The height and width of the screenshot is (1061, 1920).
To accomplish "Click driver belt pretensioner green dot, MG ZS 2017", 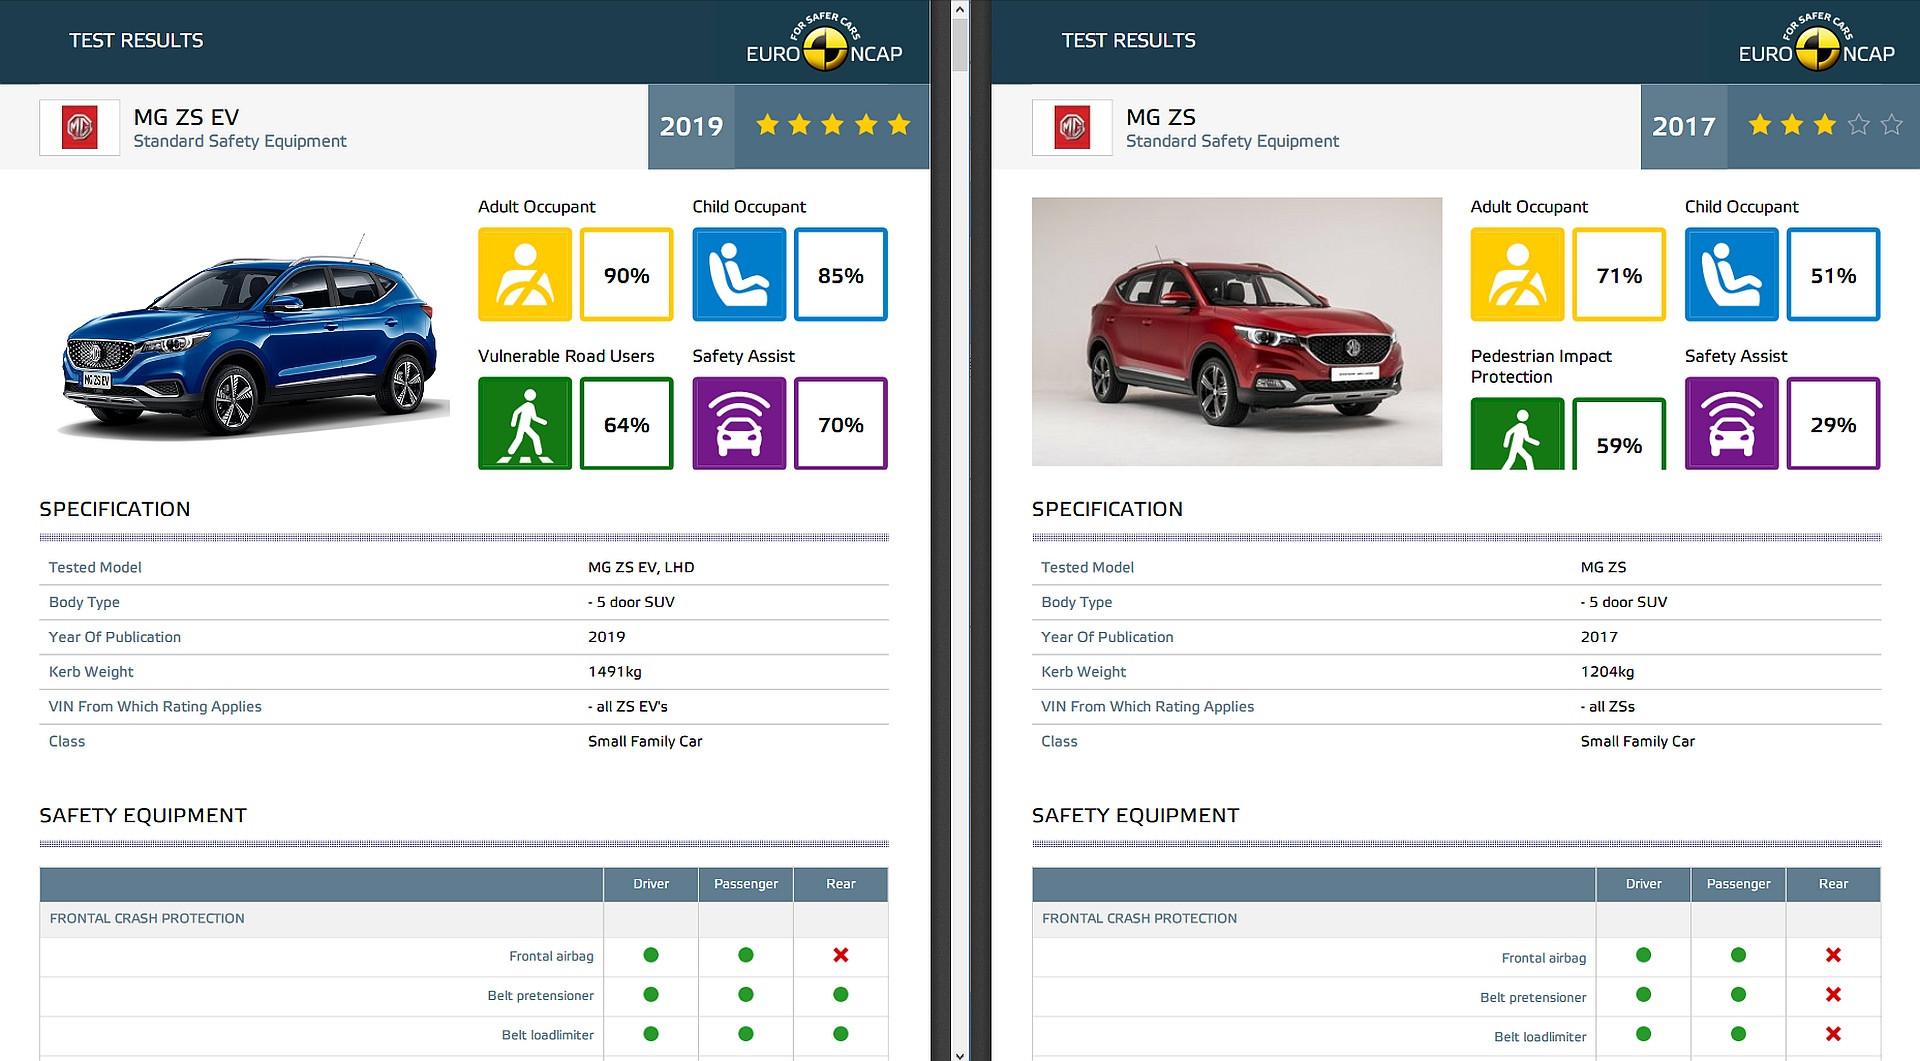I will click(1643, 994).
